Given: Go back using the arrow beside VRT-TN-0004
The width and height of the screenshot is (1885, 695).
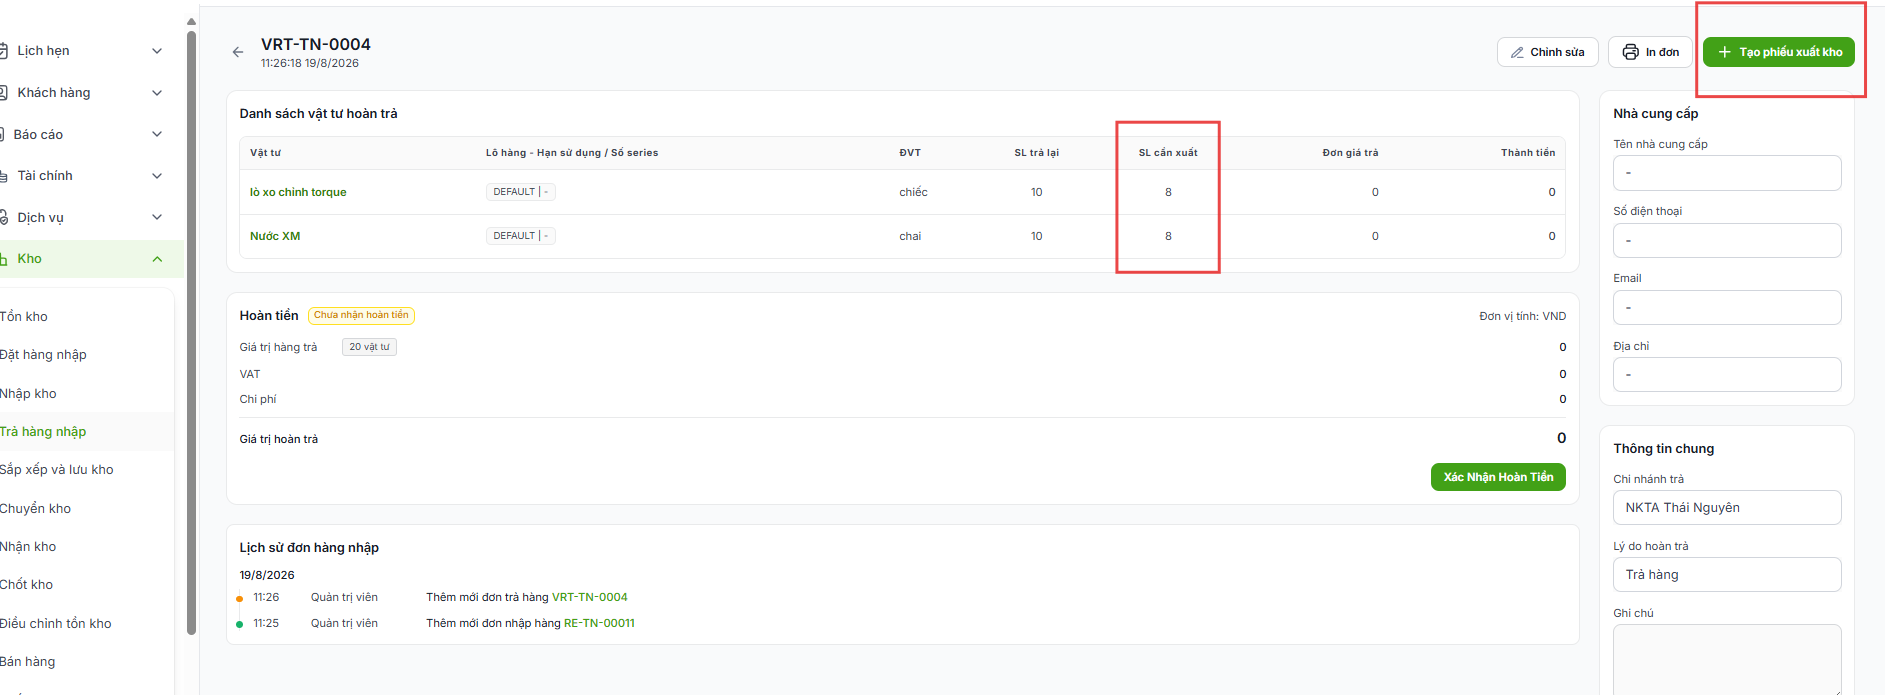Looking at the screenshot, I should tap(237, 52).
